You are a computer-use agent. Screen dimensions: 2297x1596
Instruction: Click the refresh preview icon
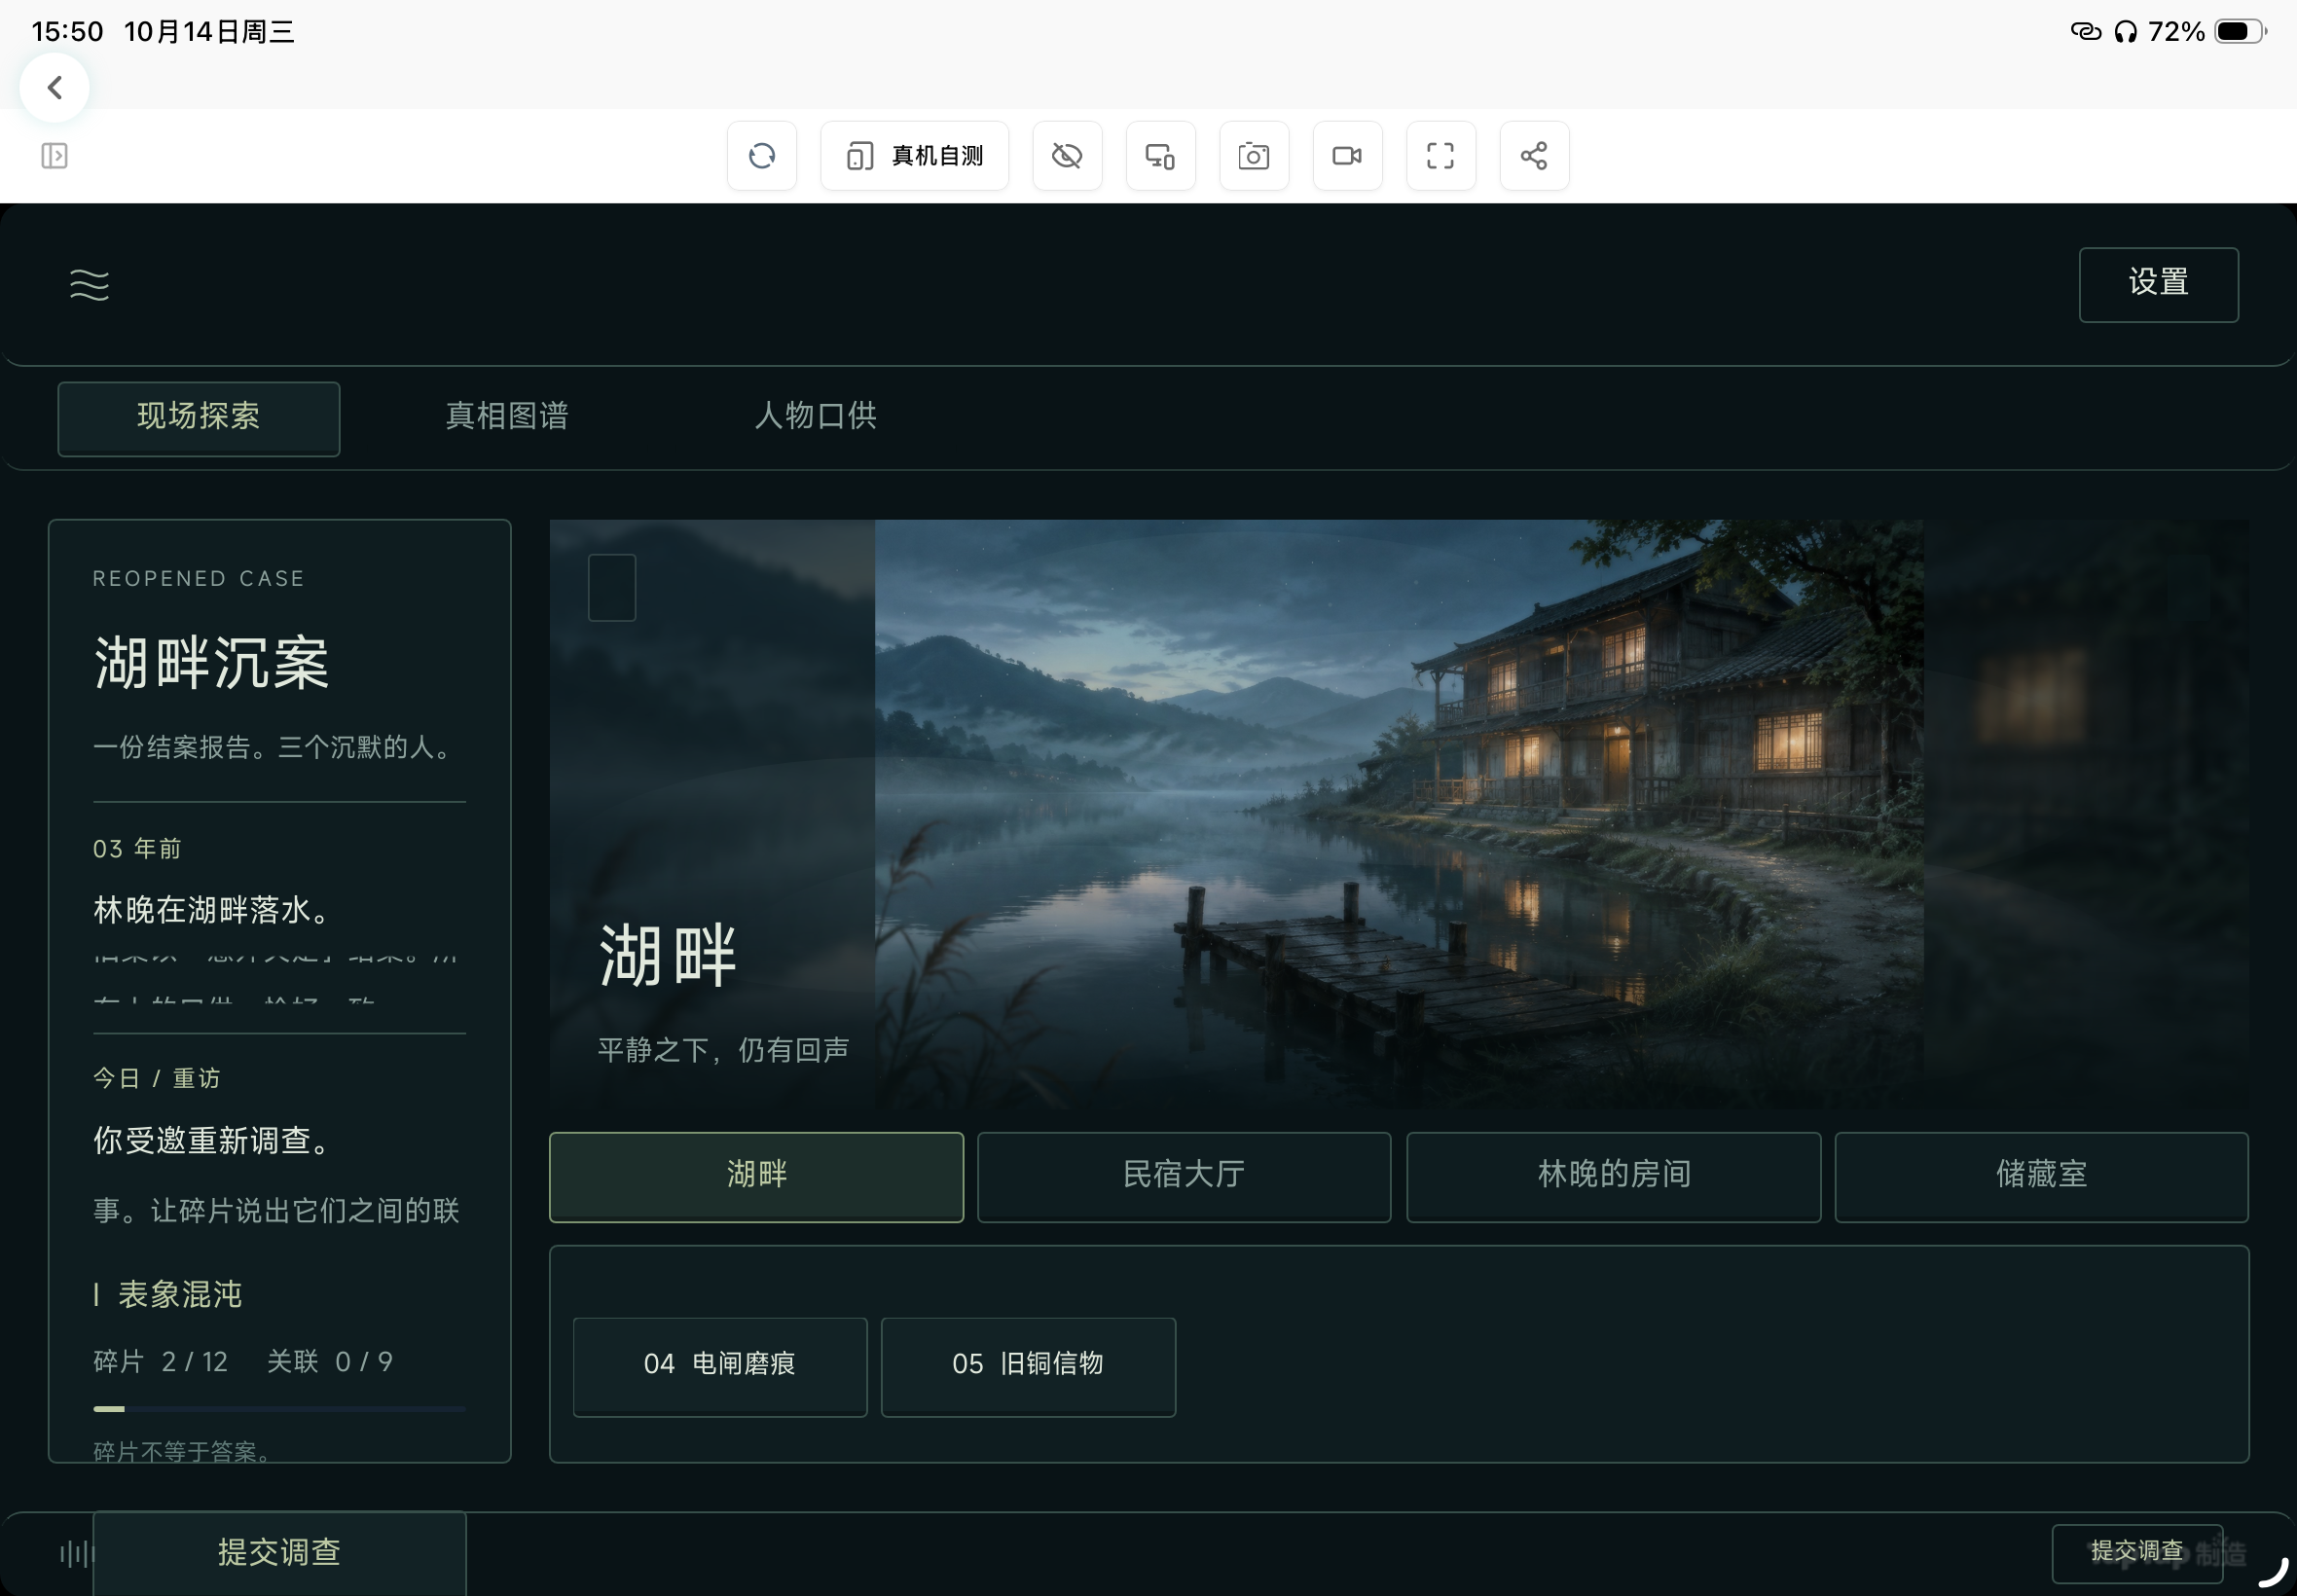click(x=762, y=156)
